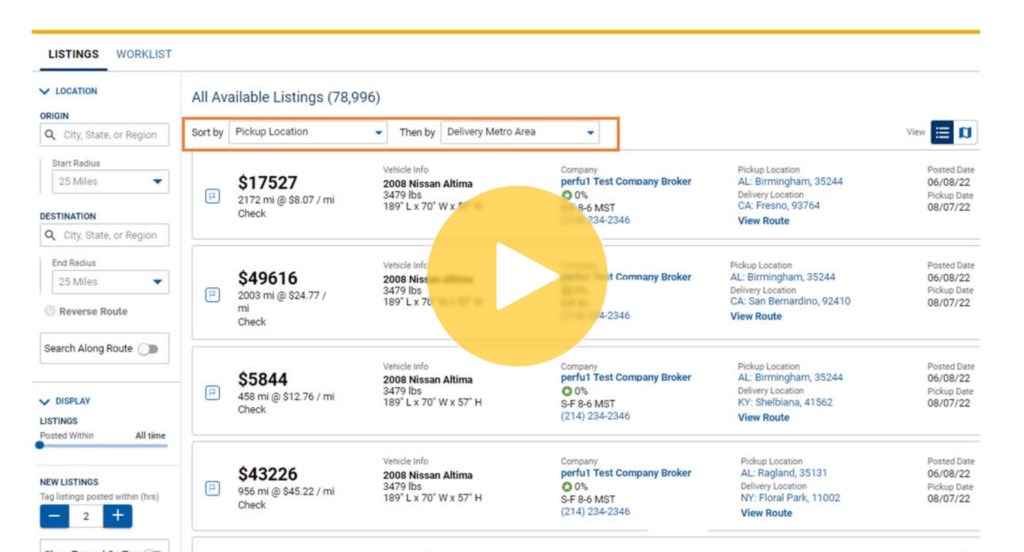Open the Then by Delivery Metro Area dropdown
Image resolution: width=1024 pixels, height=552 pixels.
520,132
